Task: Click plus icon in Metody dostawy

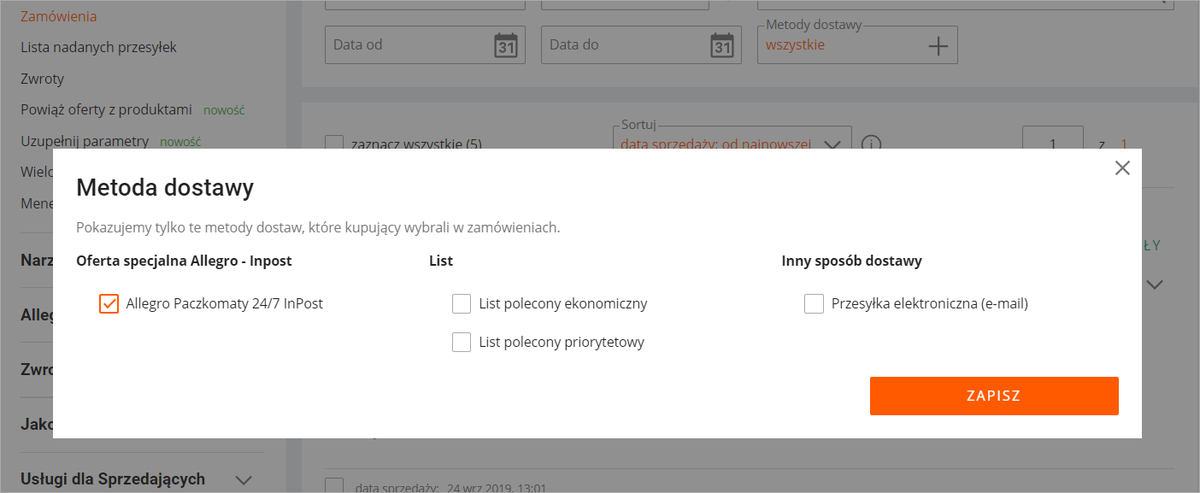Action: click(937, 45)
